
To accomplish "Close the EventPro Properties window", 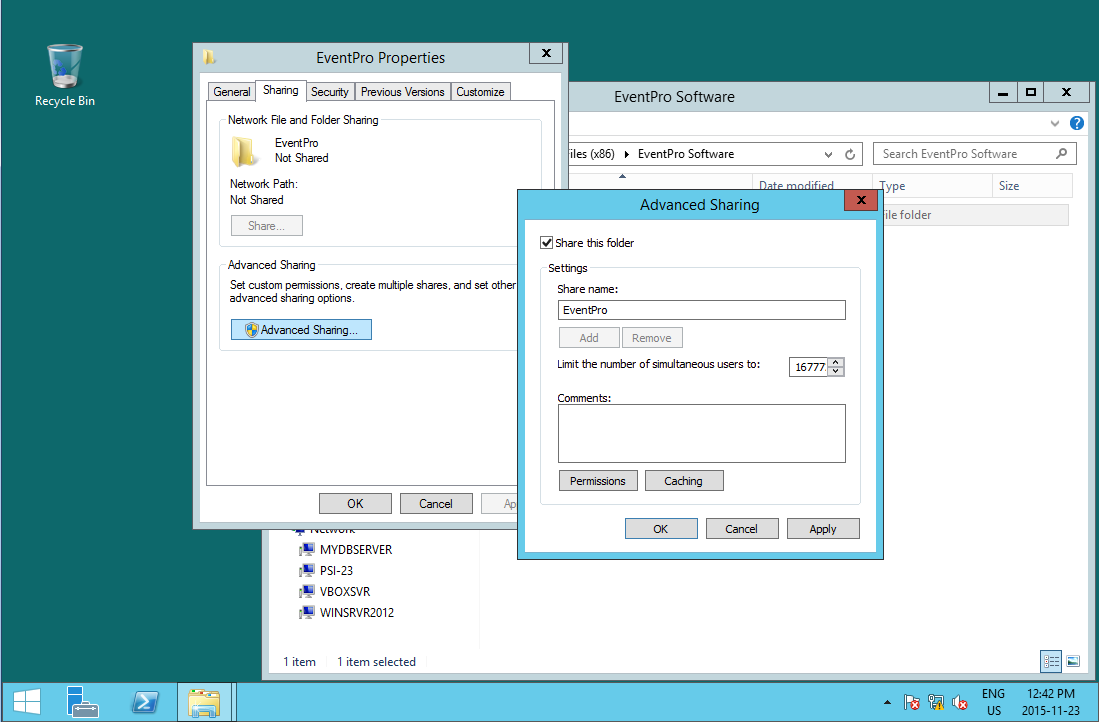I will 547,53.
